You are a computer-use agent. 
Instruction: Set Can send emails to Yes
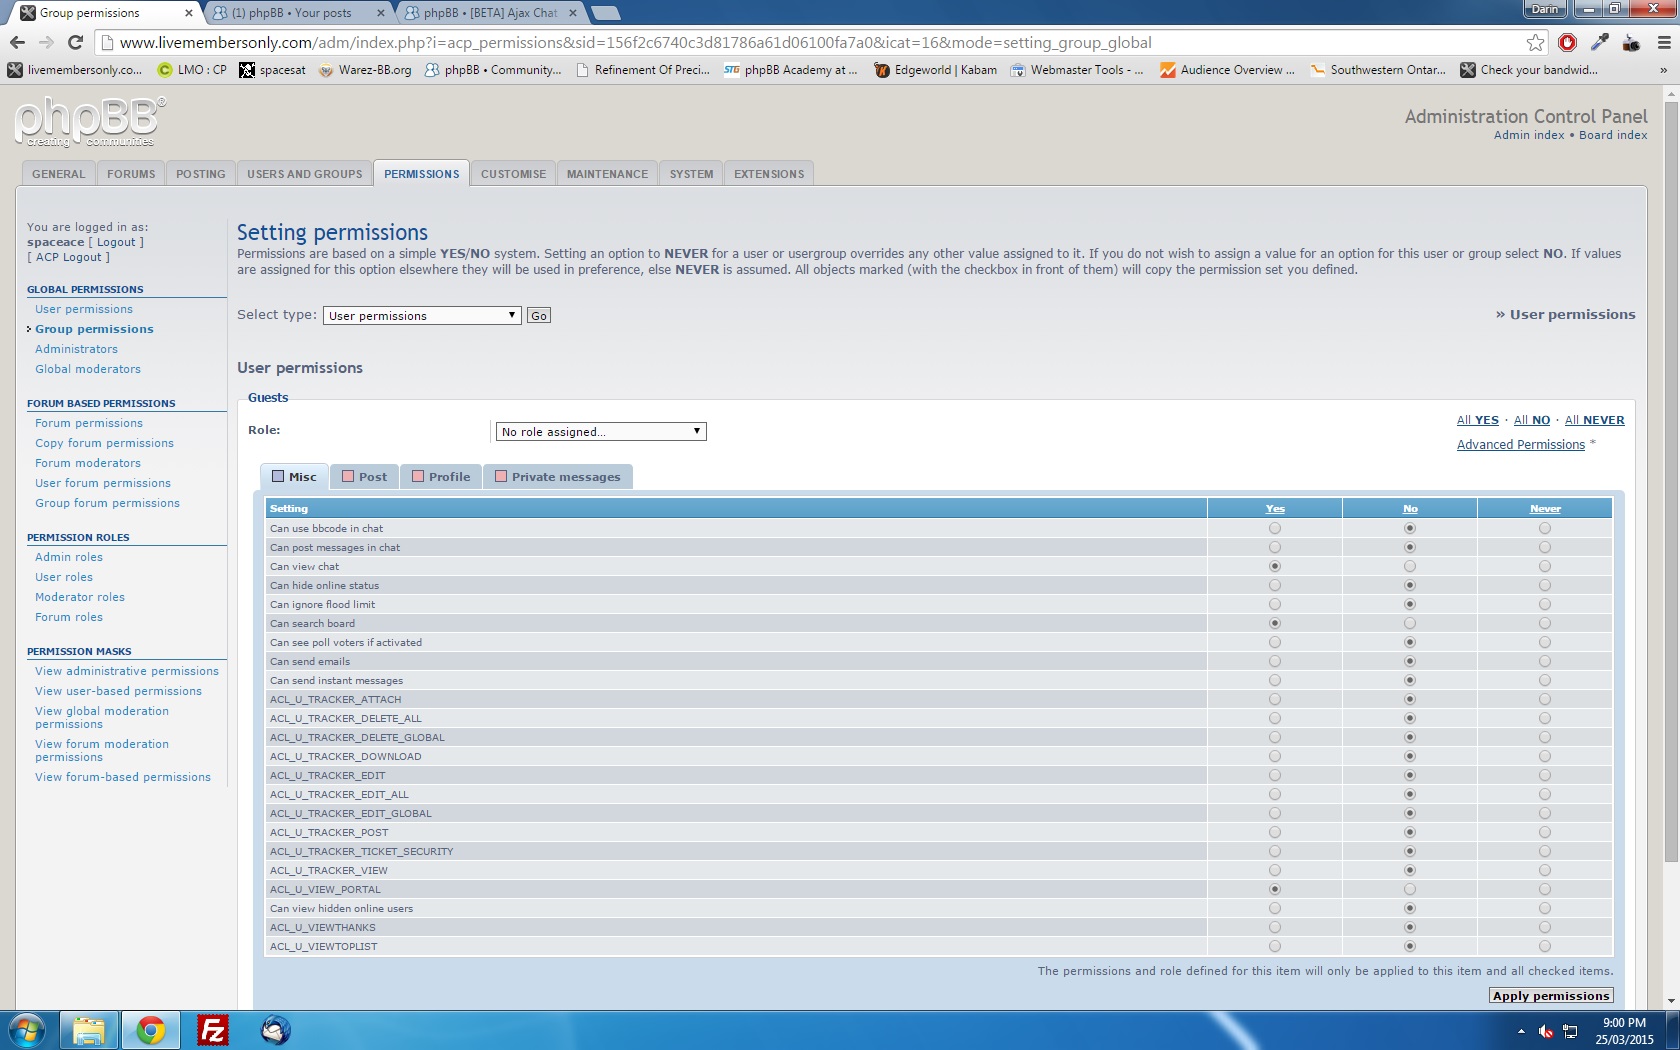coord(1274,661)
